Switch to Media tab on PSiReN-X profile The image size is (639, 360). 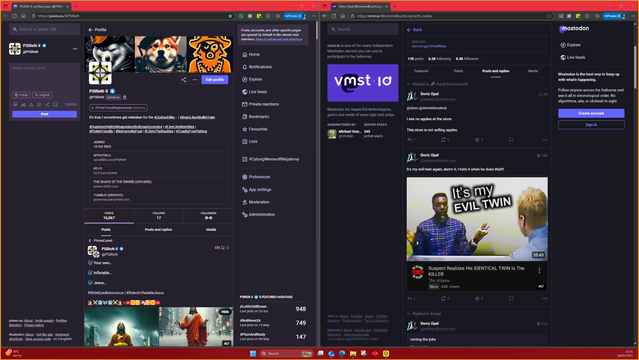pos(211,230)
